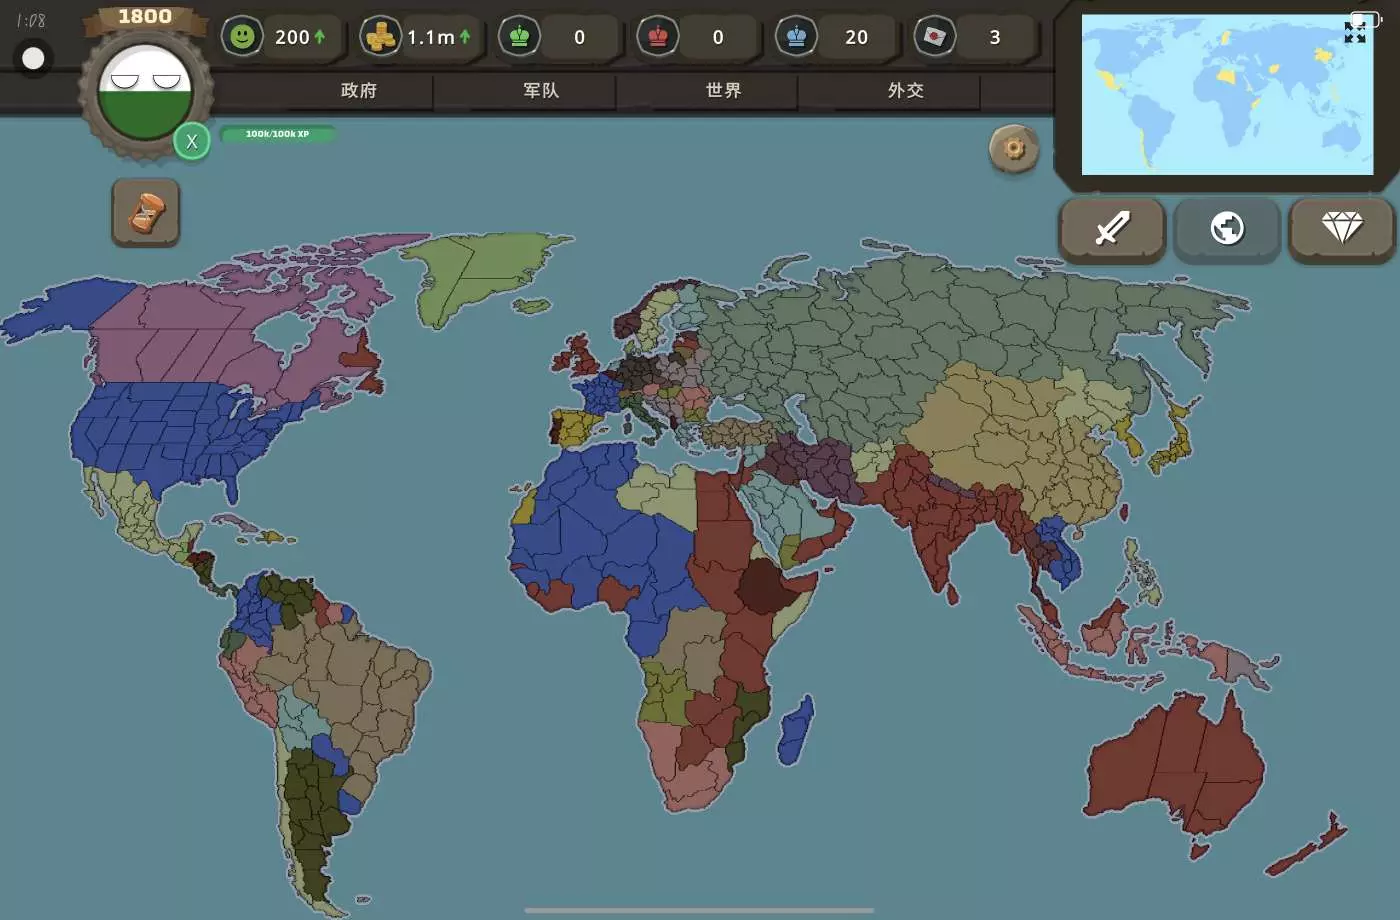
Task: Click the green X level badge
Action: pyautogui.click(x=192, y=141)
